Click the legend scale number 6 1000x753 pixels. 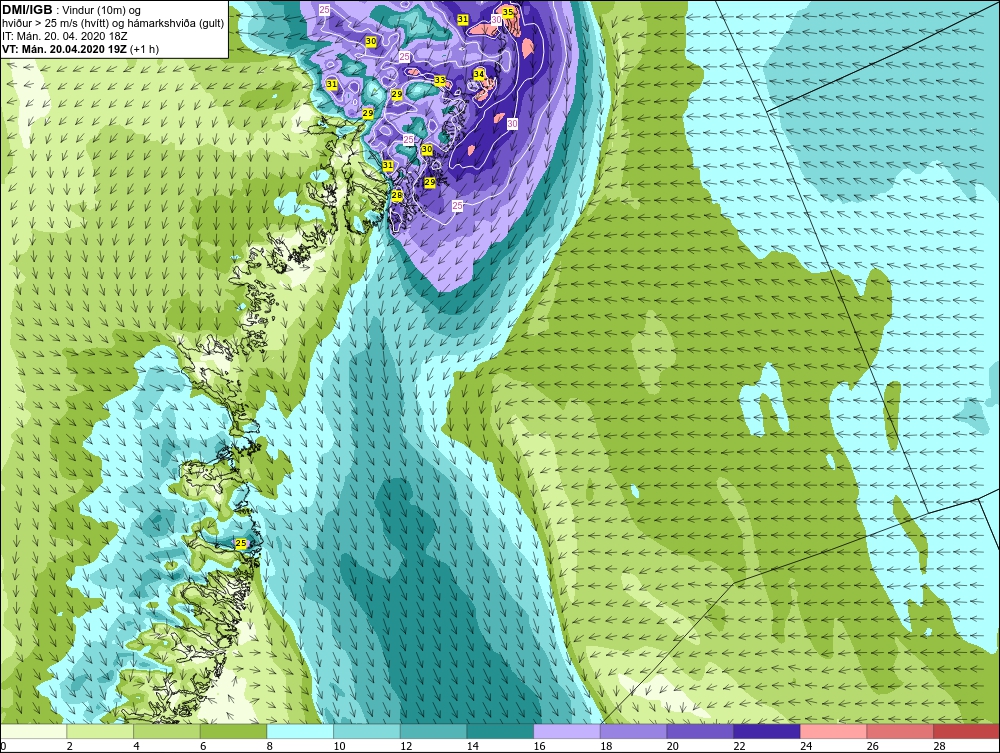[x=203, y=746]
